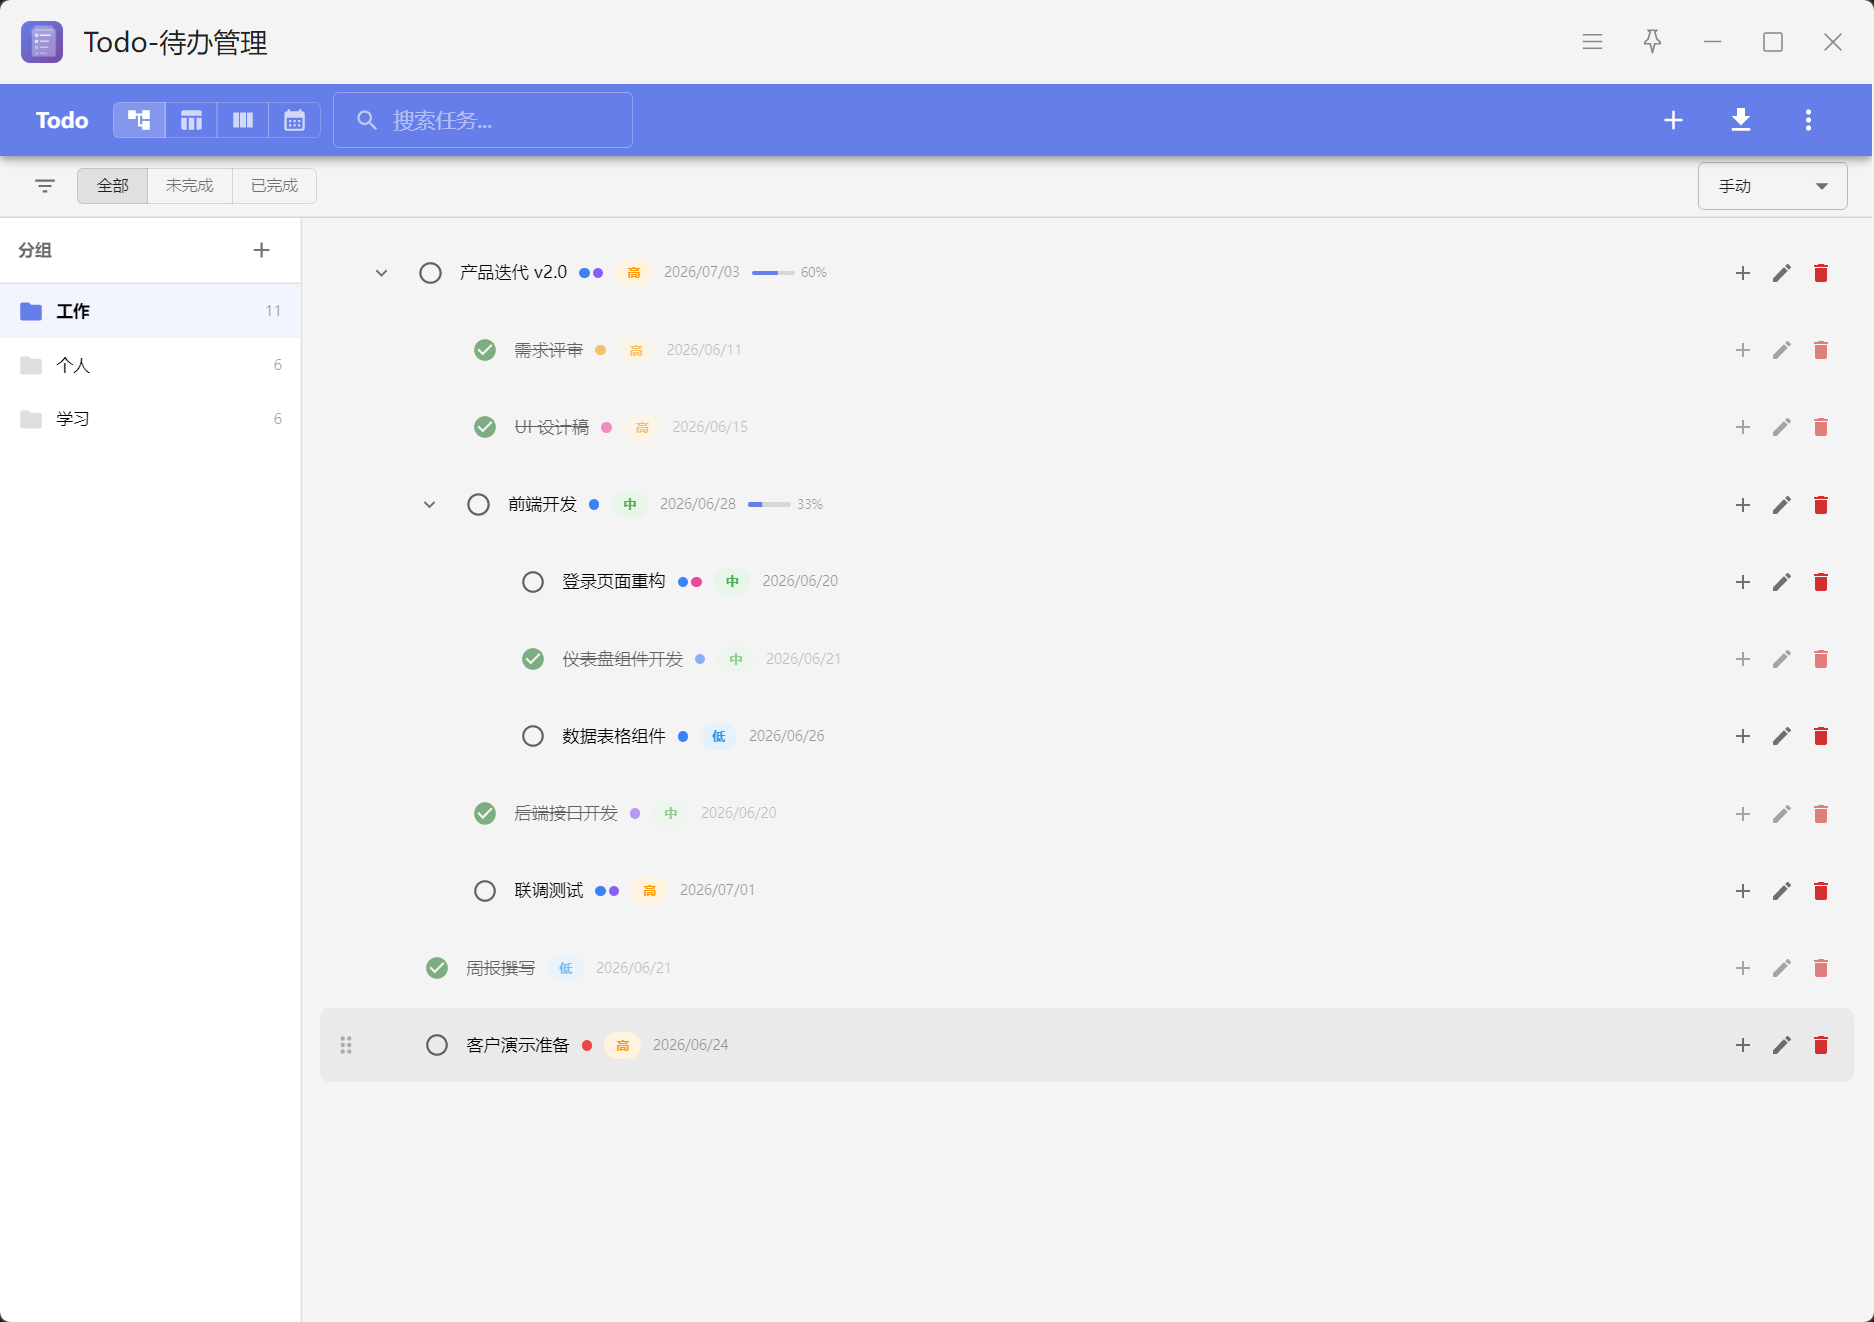Click the 60% progress bar
The height and width of the screenshot is (1322, 1874).
(773, 273)
